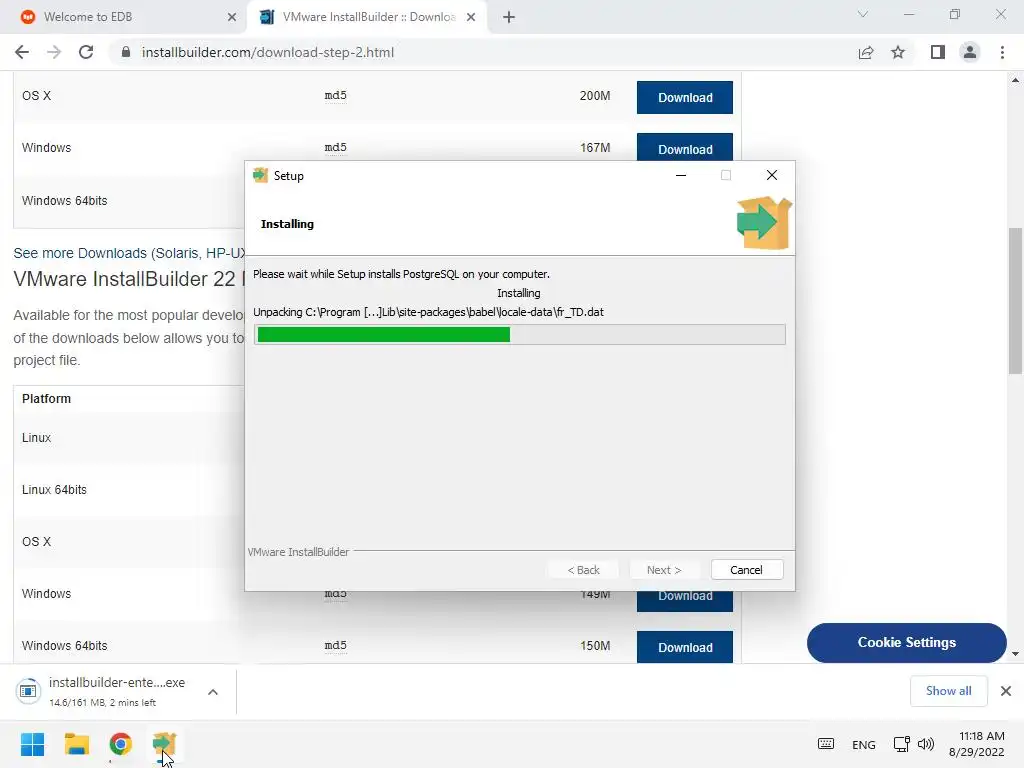The height and width of the screenshot is (768, 1024).
Task: Click the Setup title bar box icon
Action: pyautogui.click(x=261, y=175)
